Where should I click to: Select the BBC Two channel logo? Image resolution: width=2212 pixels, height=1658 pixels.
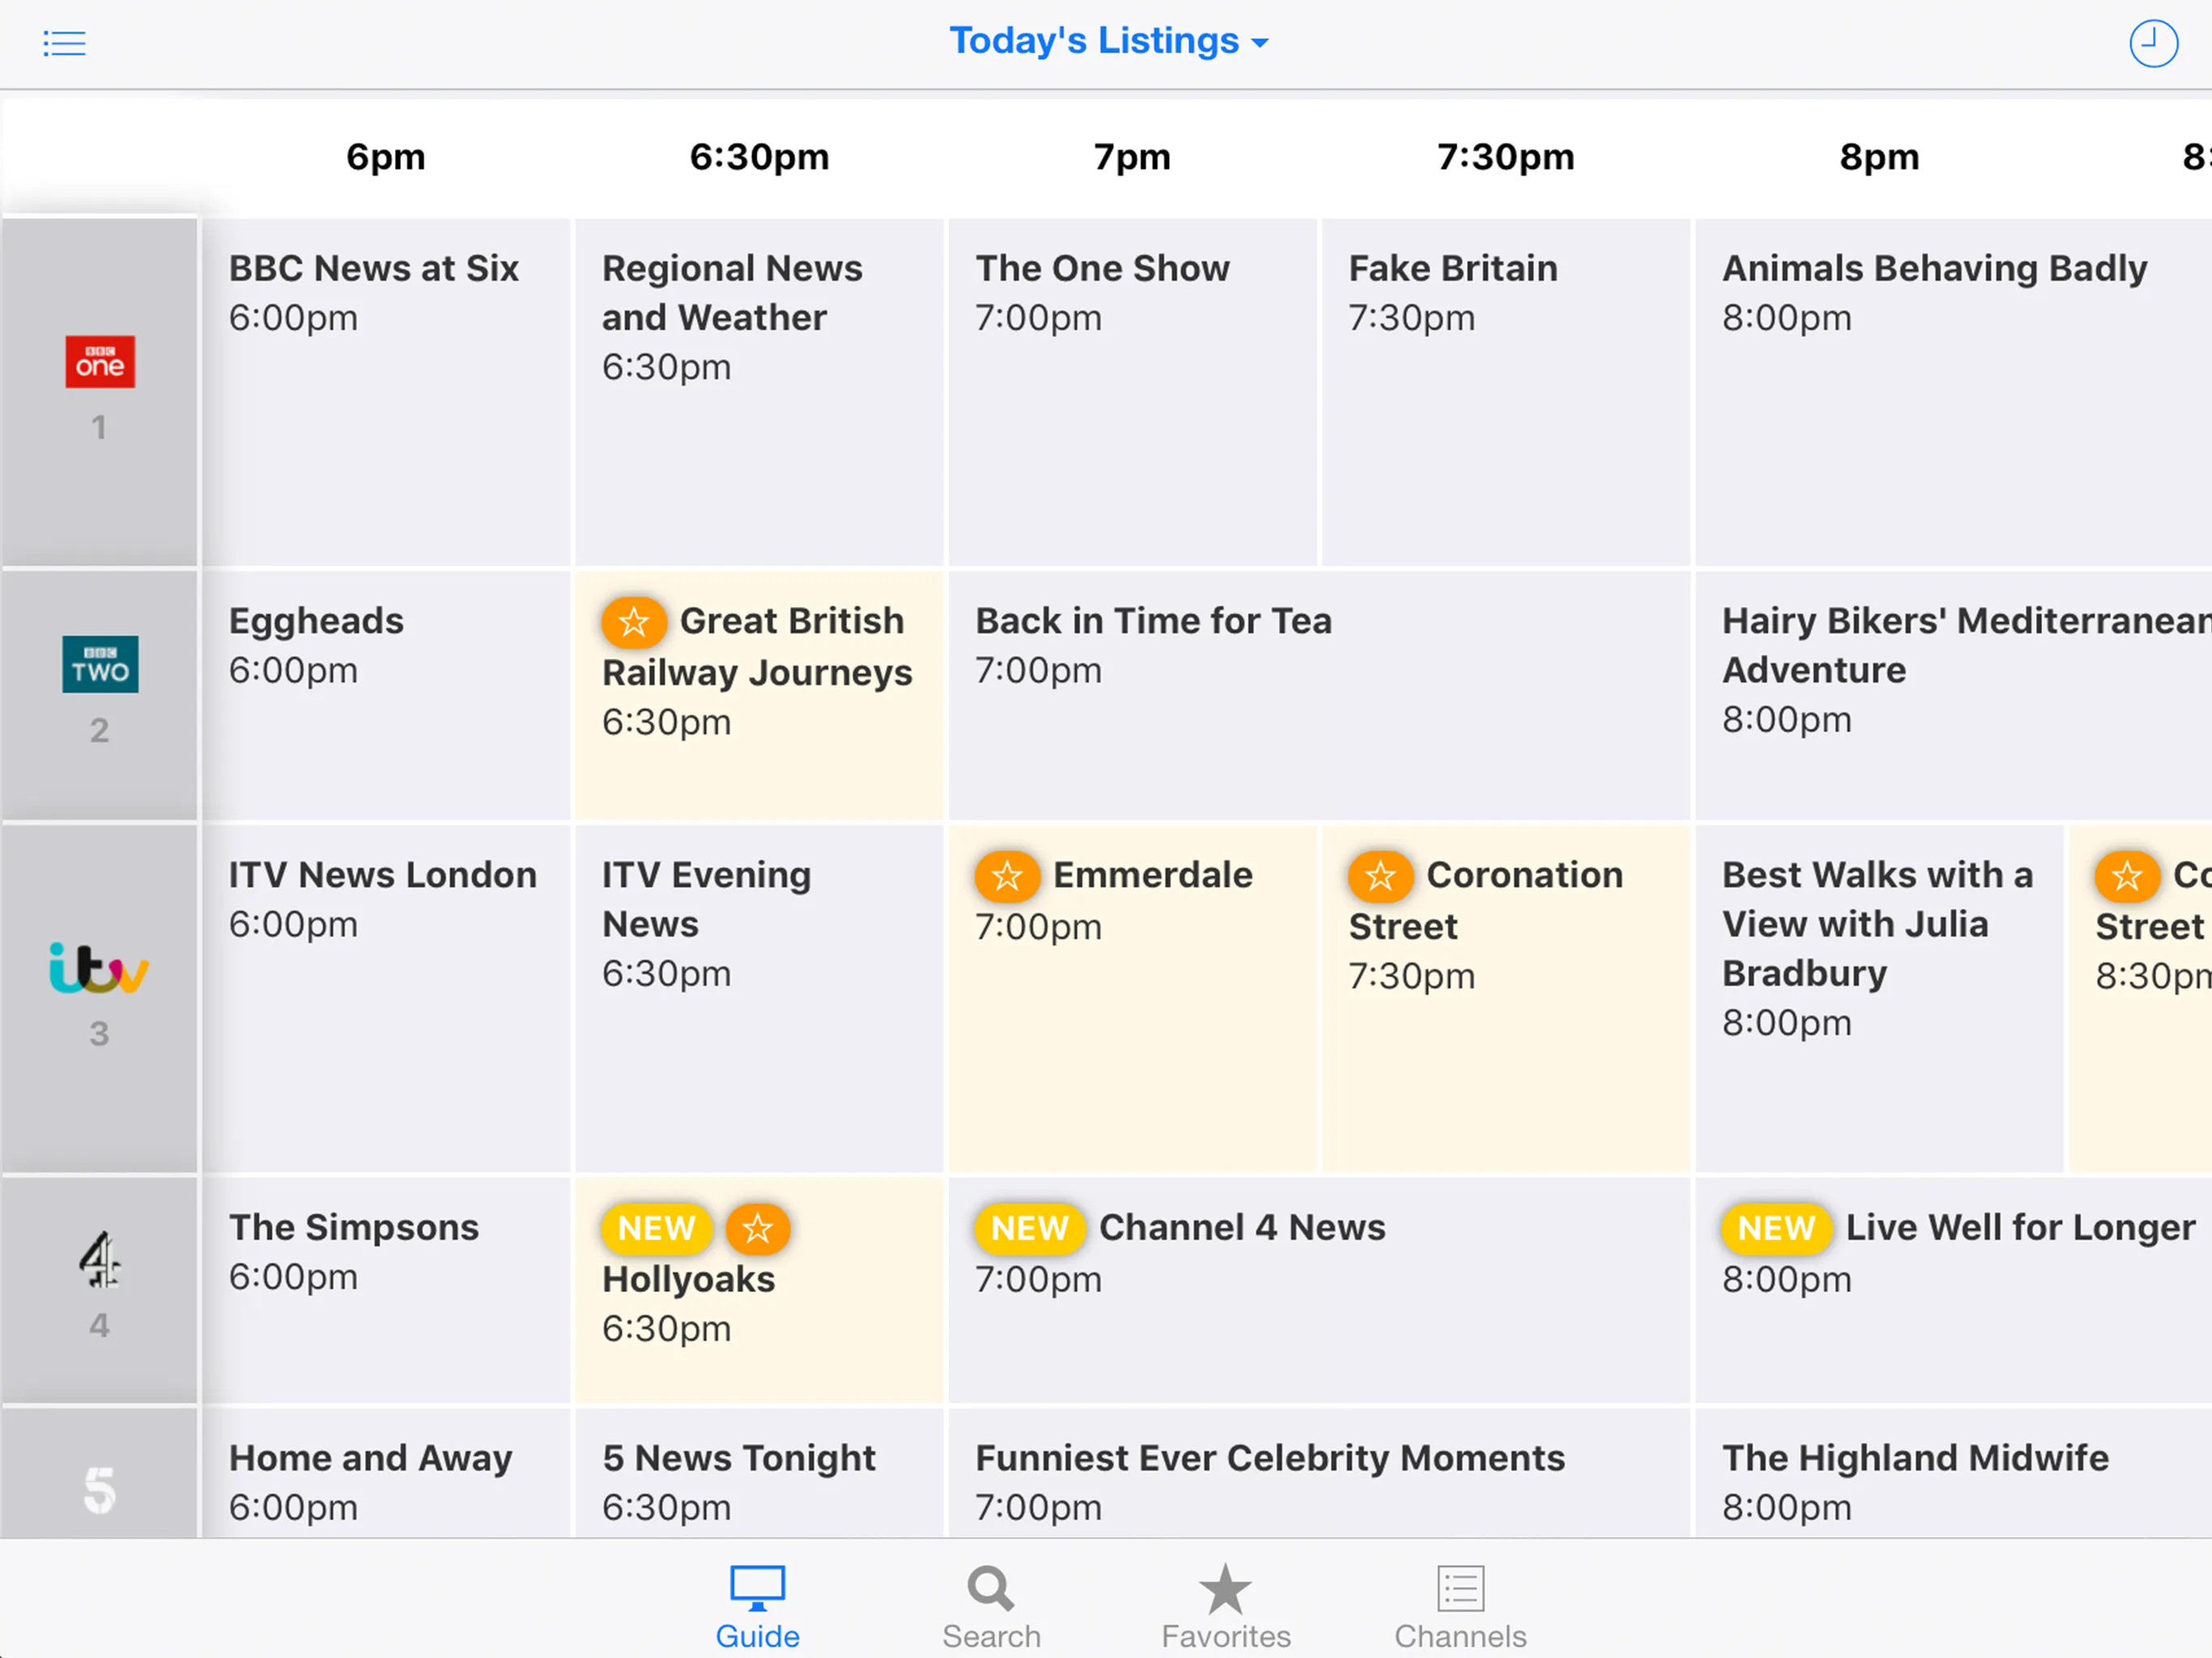(x=100, y=664)
